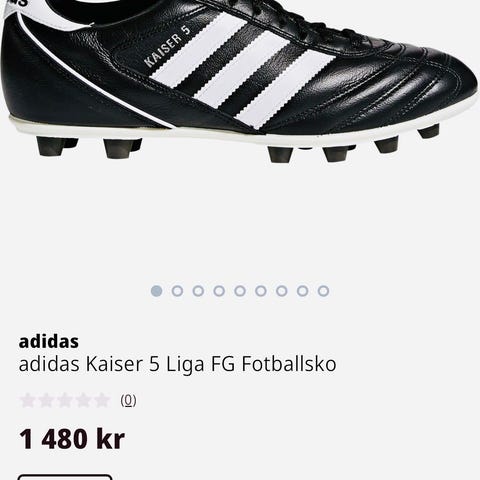Open the (0) reviews link
This screenshot has width=480, height=480.
[x=128, y=400]
